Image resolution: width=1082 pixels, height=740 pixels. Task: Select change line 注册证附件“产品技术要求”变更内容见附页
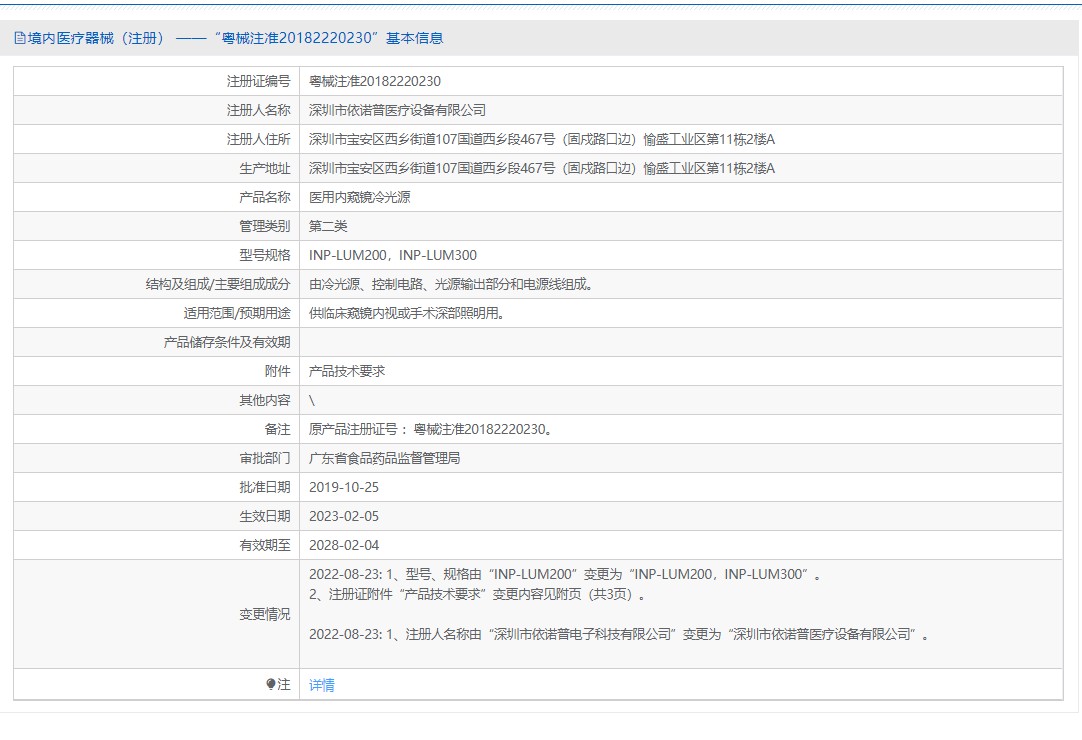478,594
